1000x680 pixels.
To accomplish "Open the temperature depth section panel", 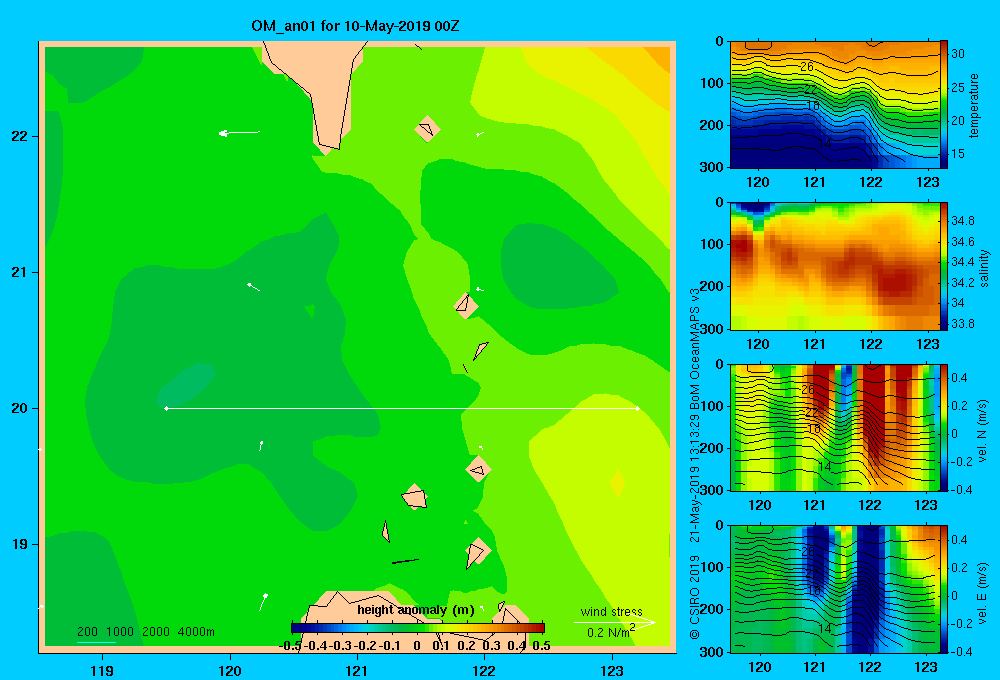I will point(835,105).
